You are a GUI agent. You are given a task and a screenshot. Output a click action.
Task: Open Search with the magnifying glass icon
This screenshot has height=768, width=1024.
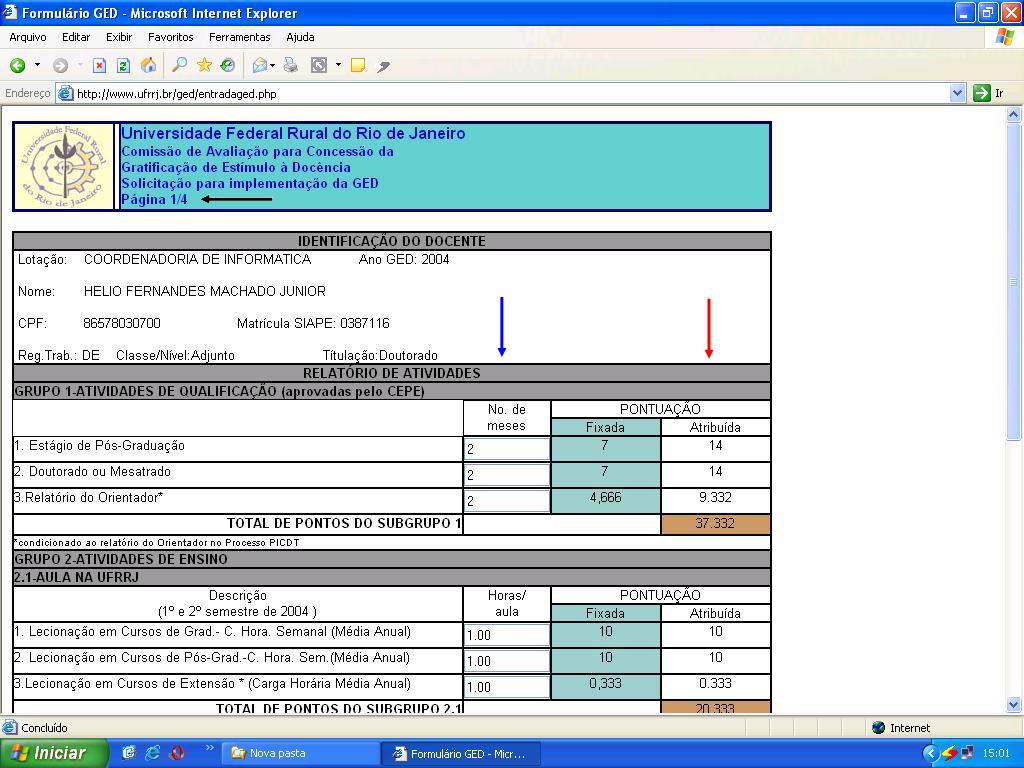(x=179, y=65)
